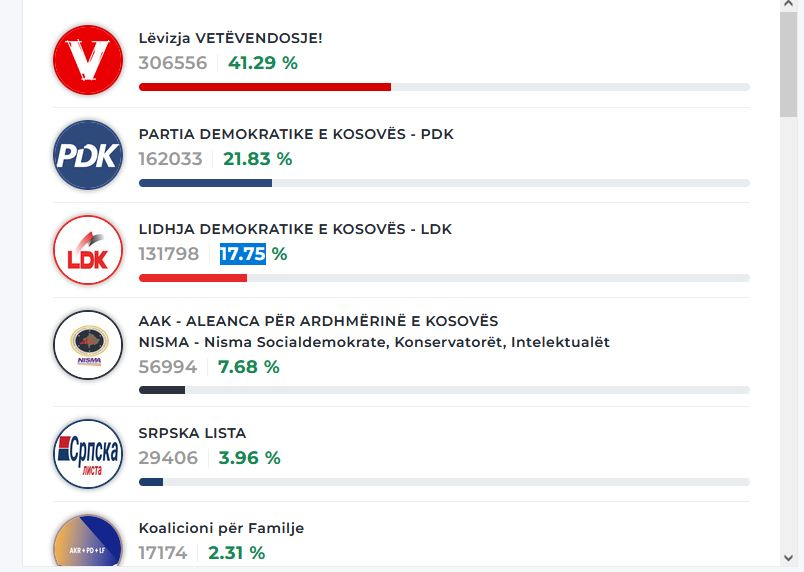Click the scrollbar up arrow
The height and width of the screenshot is (572, 804).
788,6
